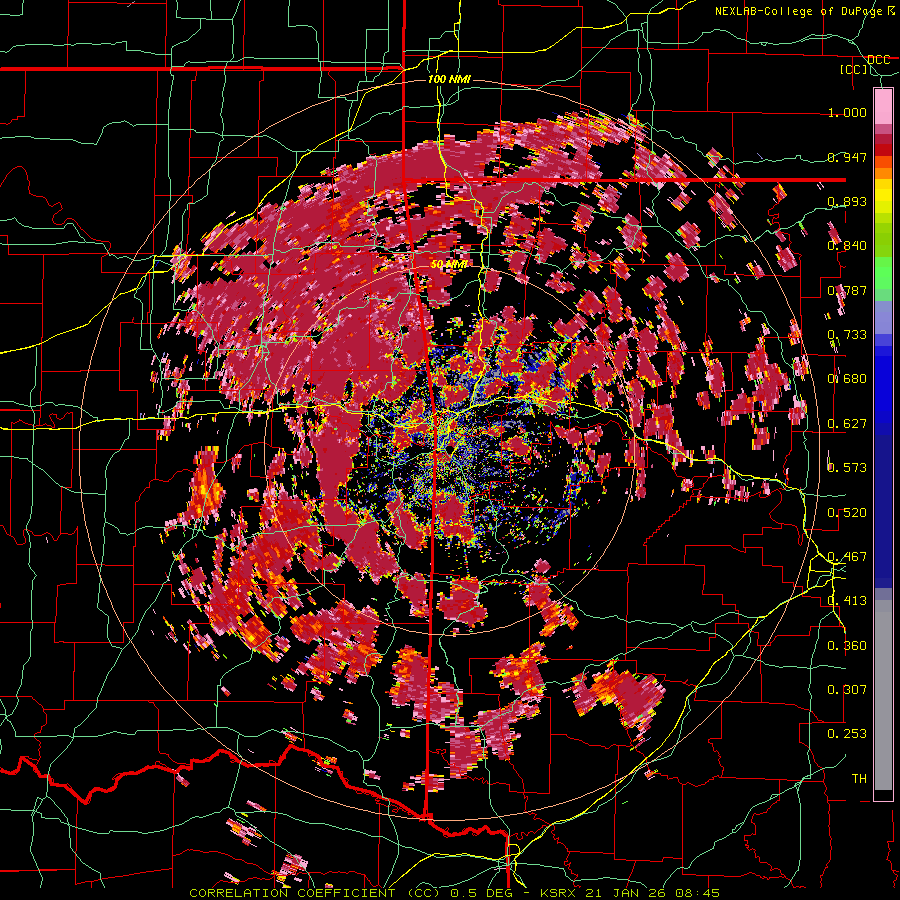900x900 pixels.
Task: Click the DCC label above the color scale
Action: [879, 60]
